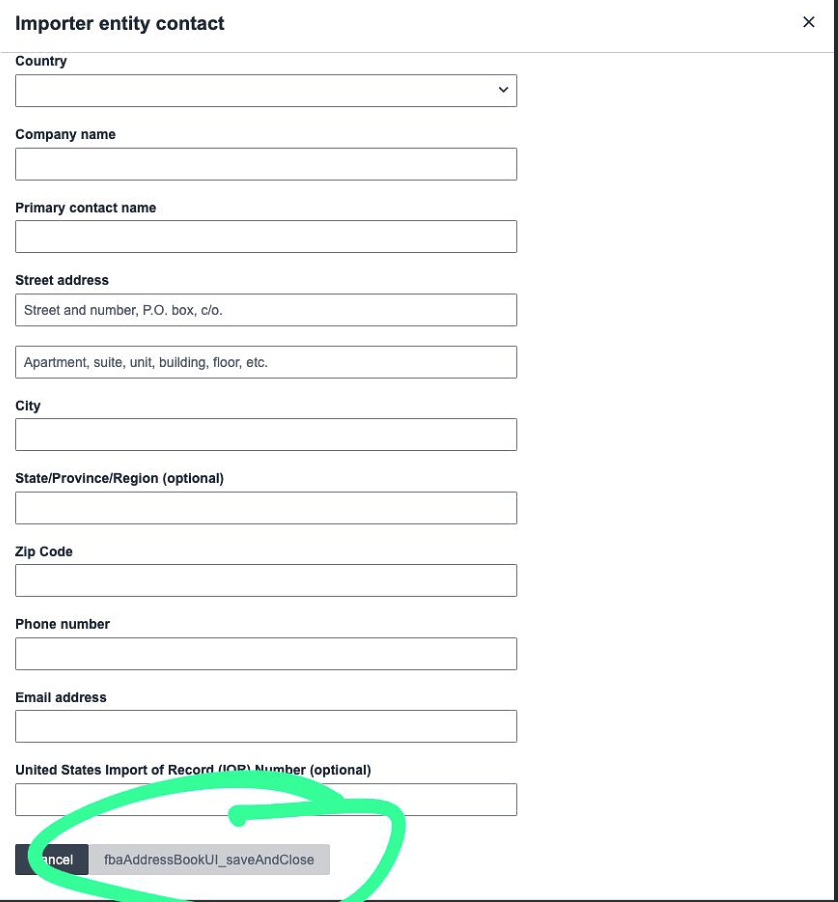Viewport: 838px width, 902px height.
Task: Click the Phone number label
Action: click(63, 624)
